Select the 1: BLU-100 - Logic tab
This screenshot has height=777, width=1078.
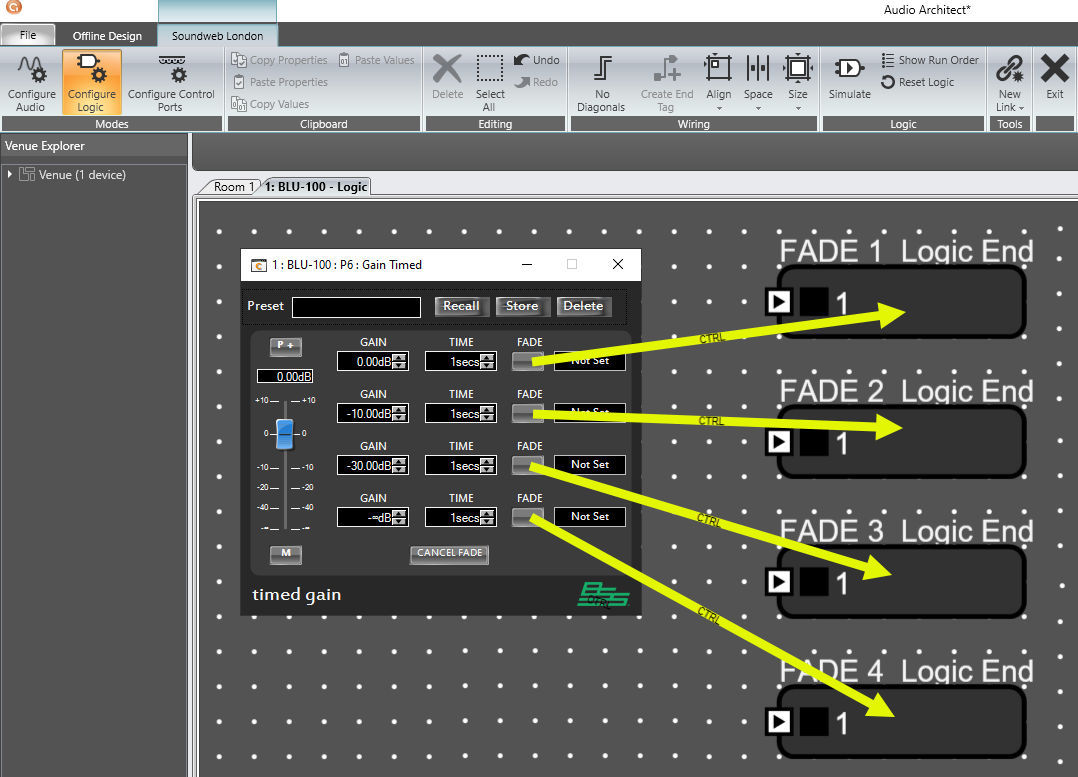tap(316, 186)
